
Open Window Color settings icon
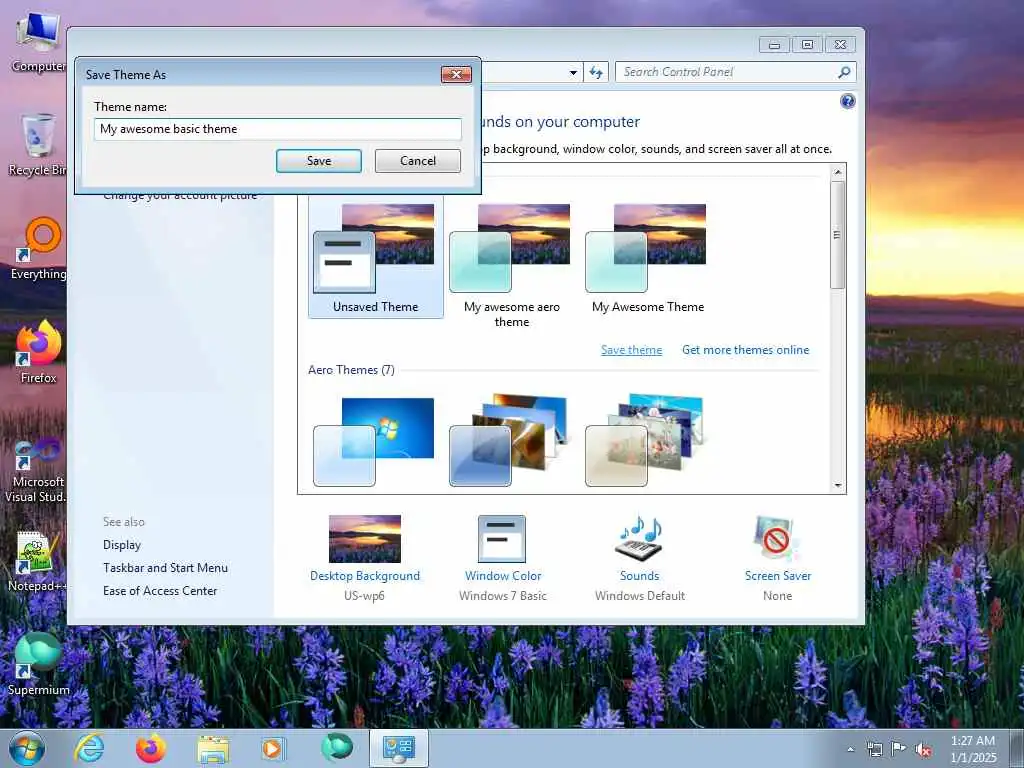point(502,539)
